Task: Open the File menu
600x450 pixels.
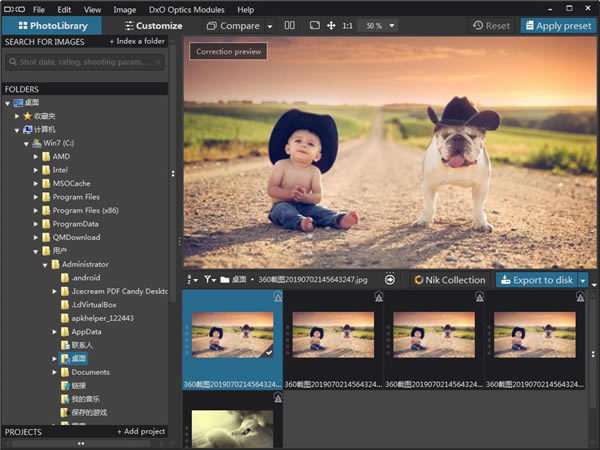Action: [39, 10]
